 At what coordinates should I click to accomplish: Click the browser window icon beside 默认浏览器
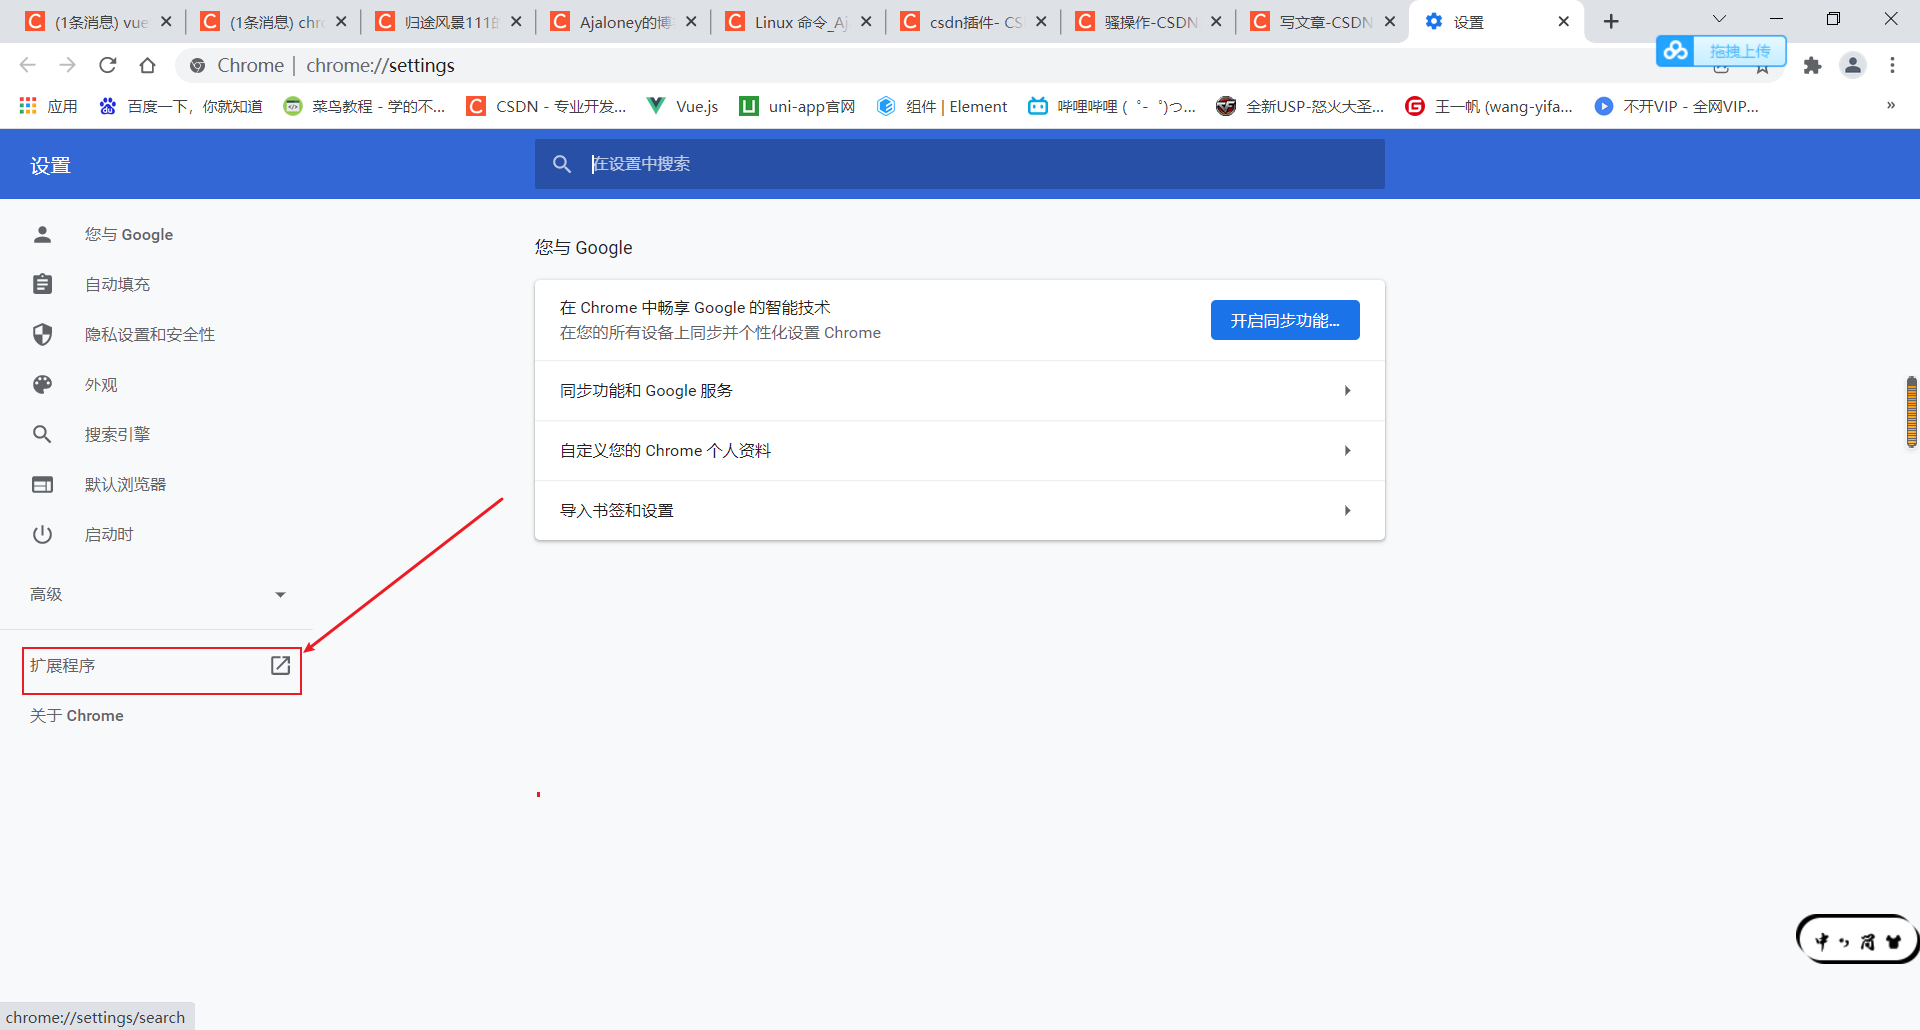point(42,484)
